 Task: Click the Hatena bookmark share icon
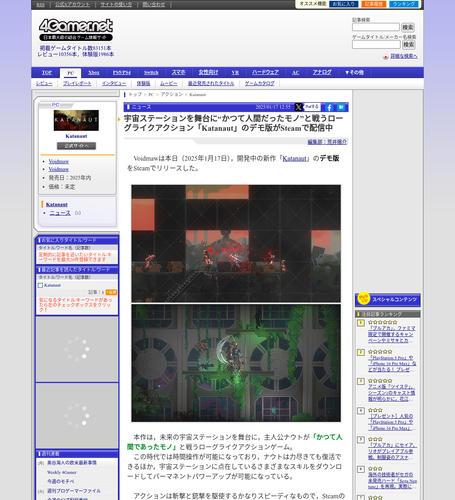click(x=341, y=107)
